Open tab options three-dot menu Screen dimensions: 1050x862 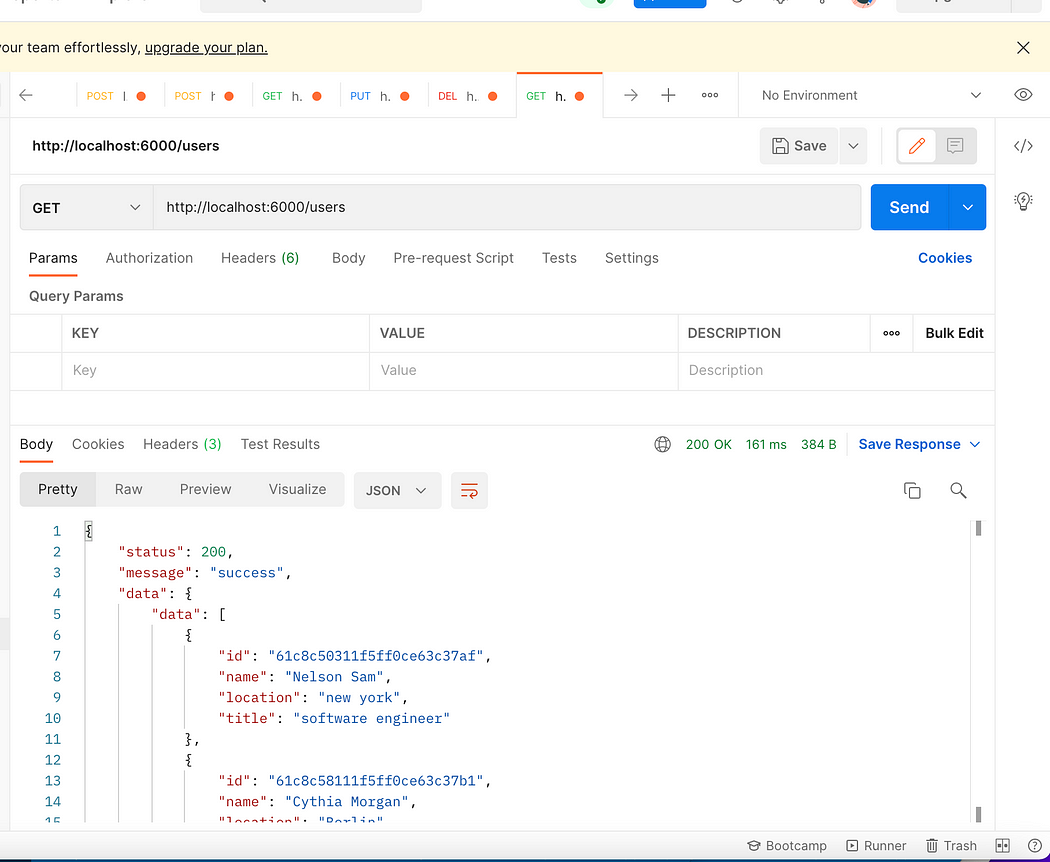click(x=710, y=95)
